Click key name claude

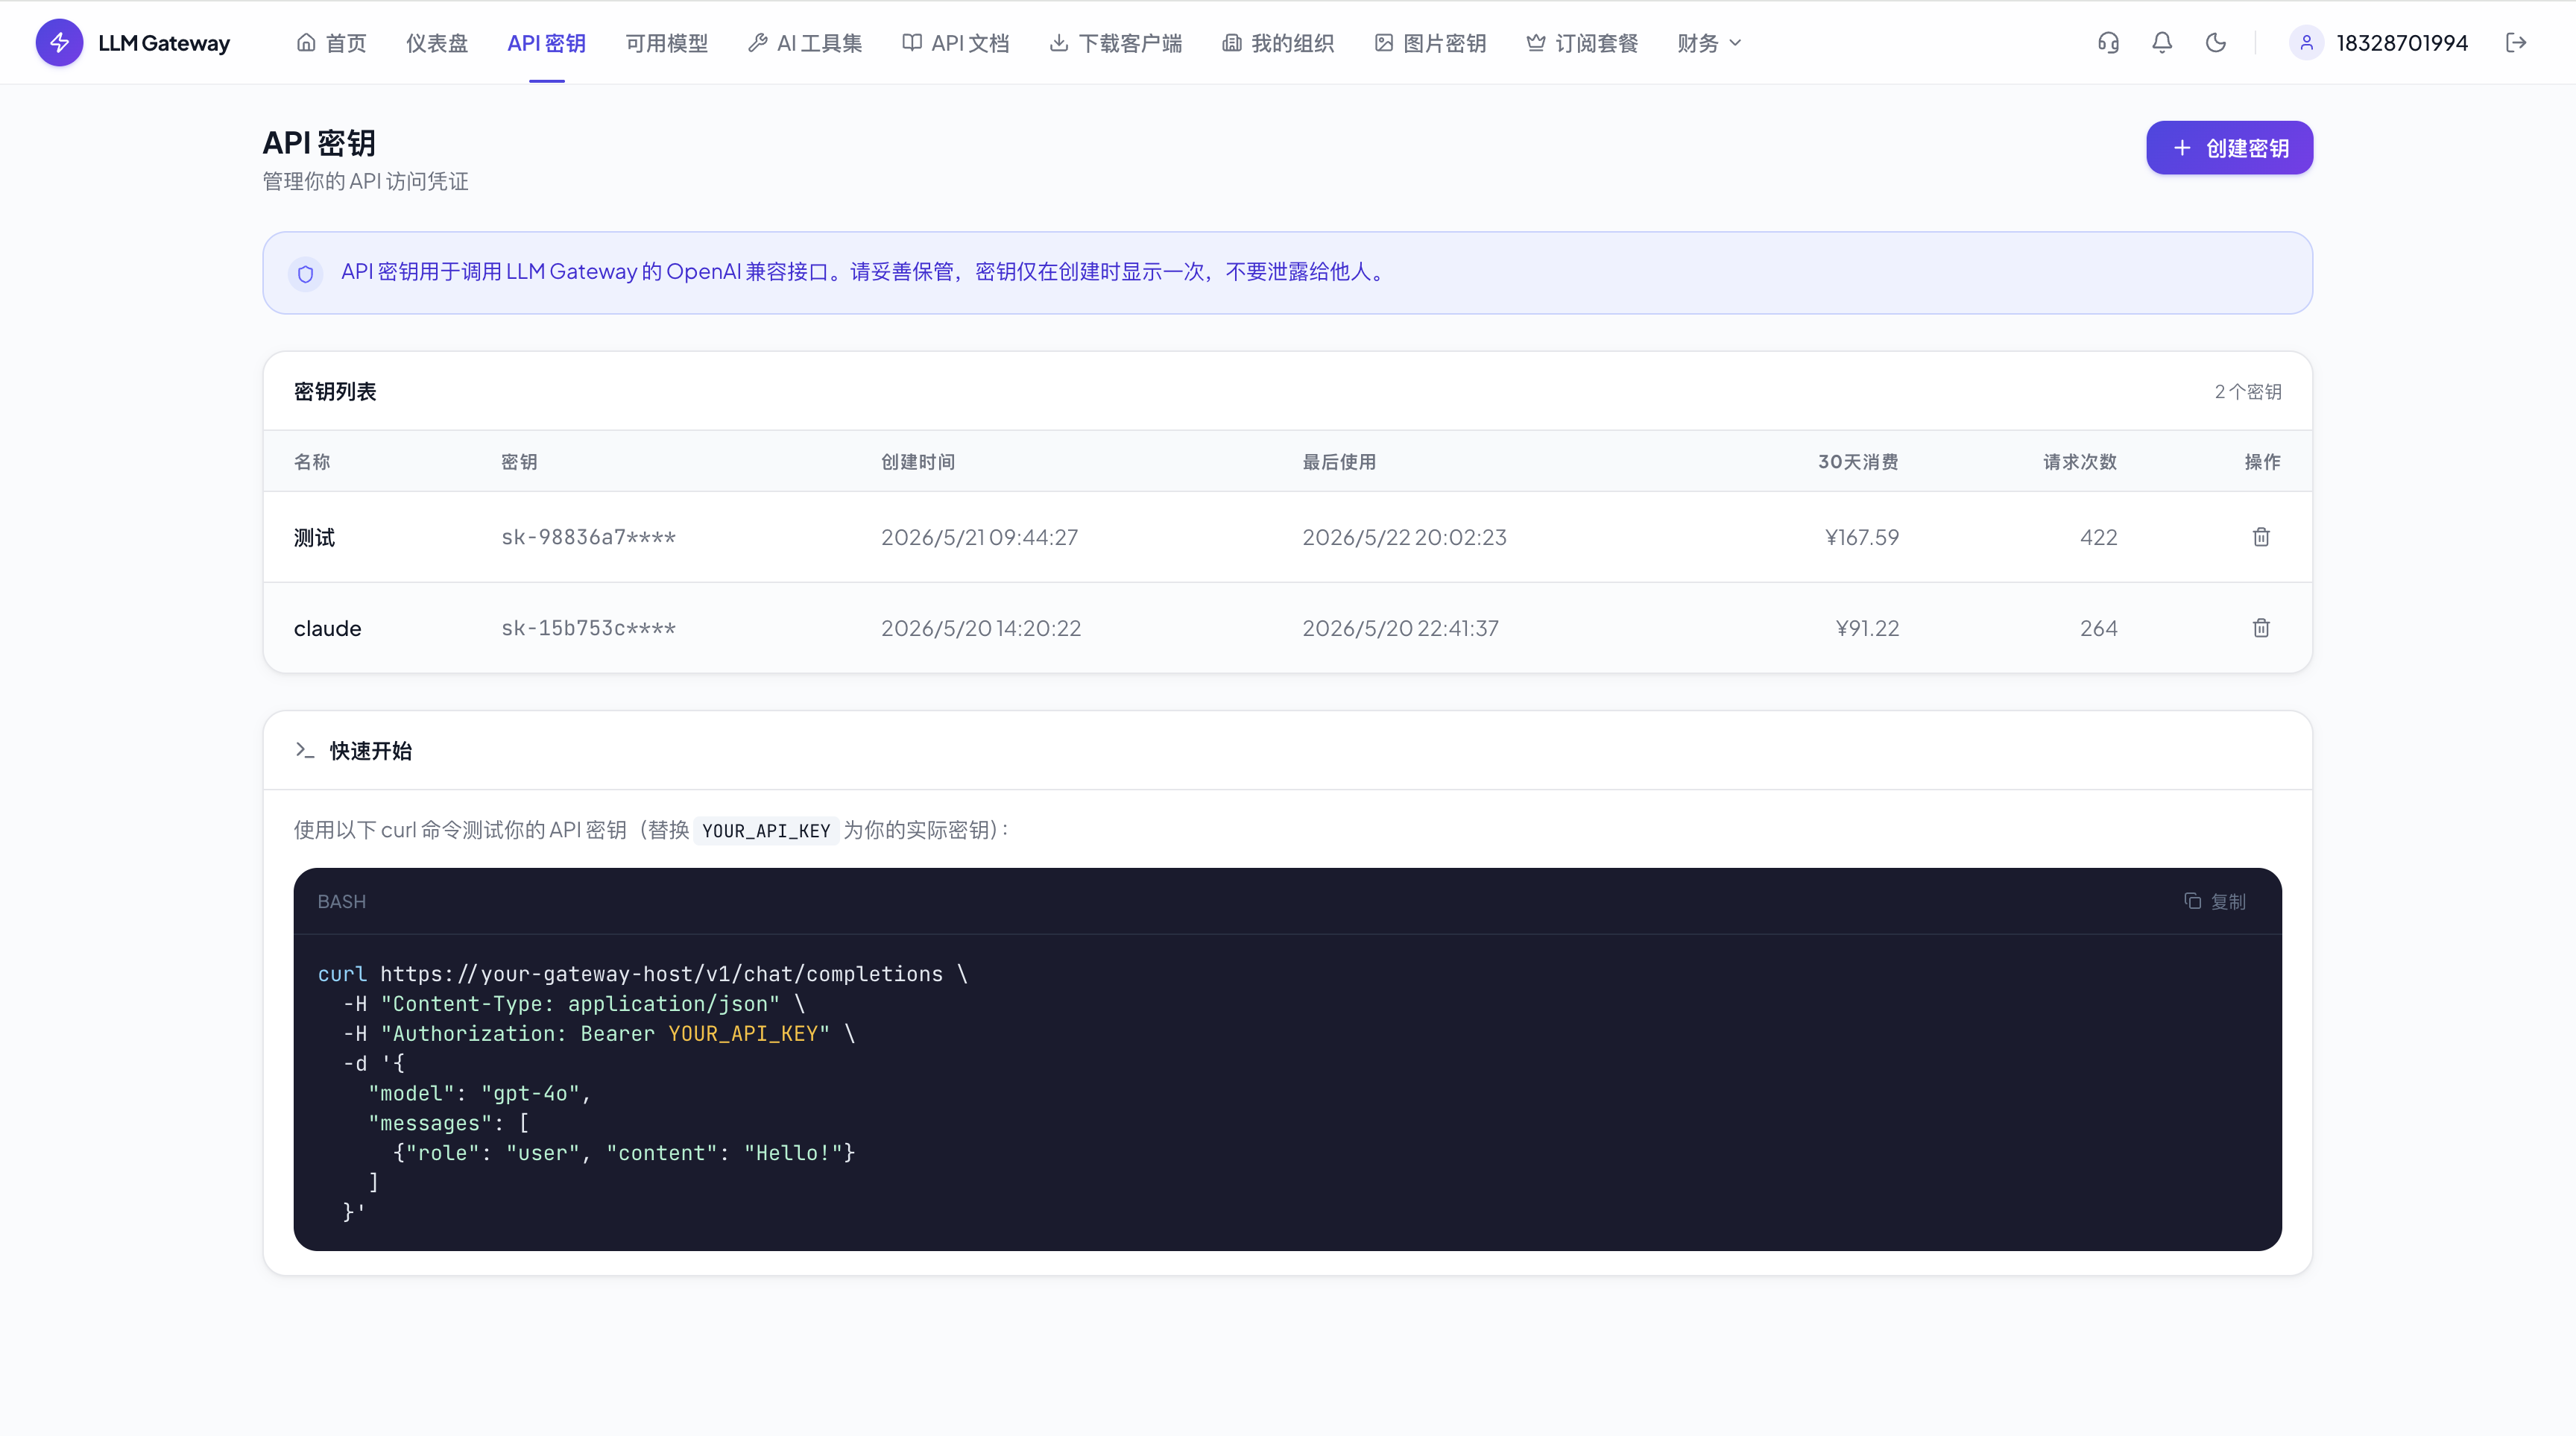327,628
